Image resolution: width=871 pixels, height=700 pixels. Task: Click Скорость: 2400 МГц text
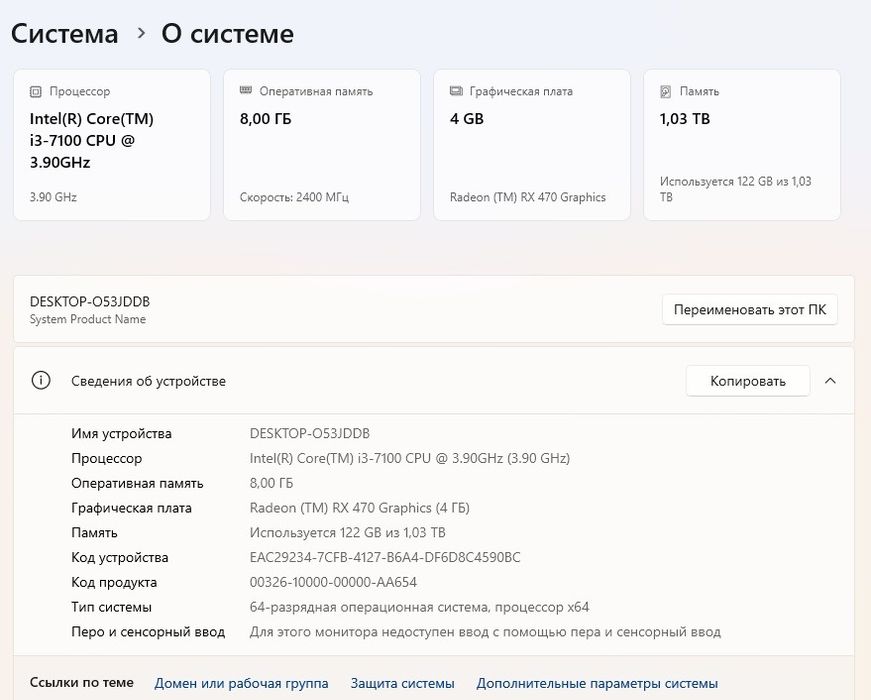[294, 197]
